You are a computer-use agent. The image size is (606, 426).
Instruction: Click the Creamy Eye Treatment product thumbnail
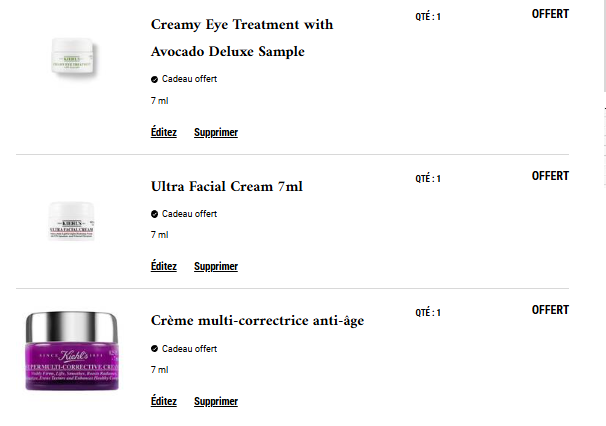click(x=73, y=57)
